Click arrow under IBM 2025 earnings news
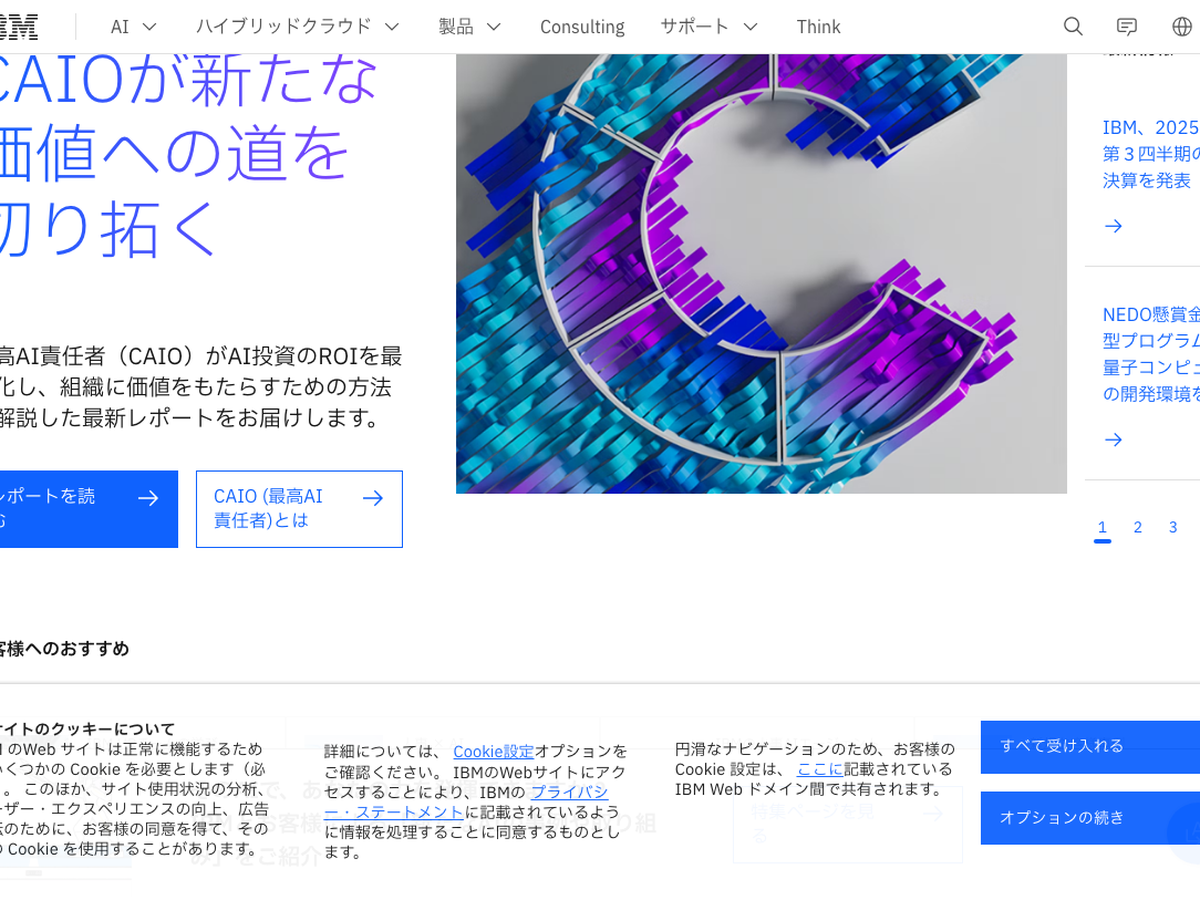Screen dimensions: 1200x900 (1113, 226)
